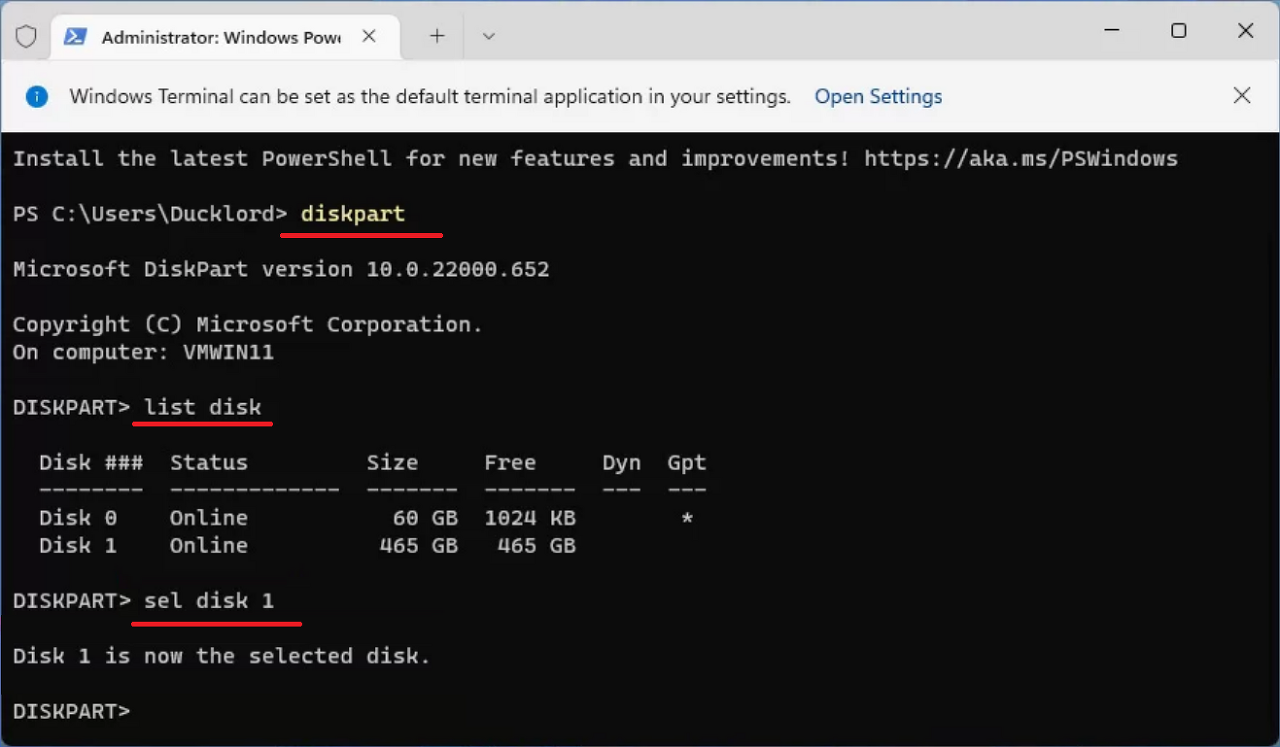
Task: Click the last empty DISKPART> prompt
Action: [x=71, y=712]
